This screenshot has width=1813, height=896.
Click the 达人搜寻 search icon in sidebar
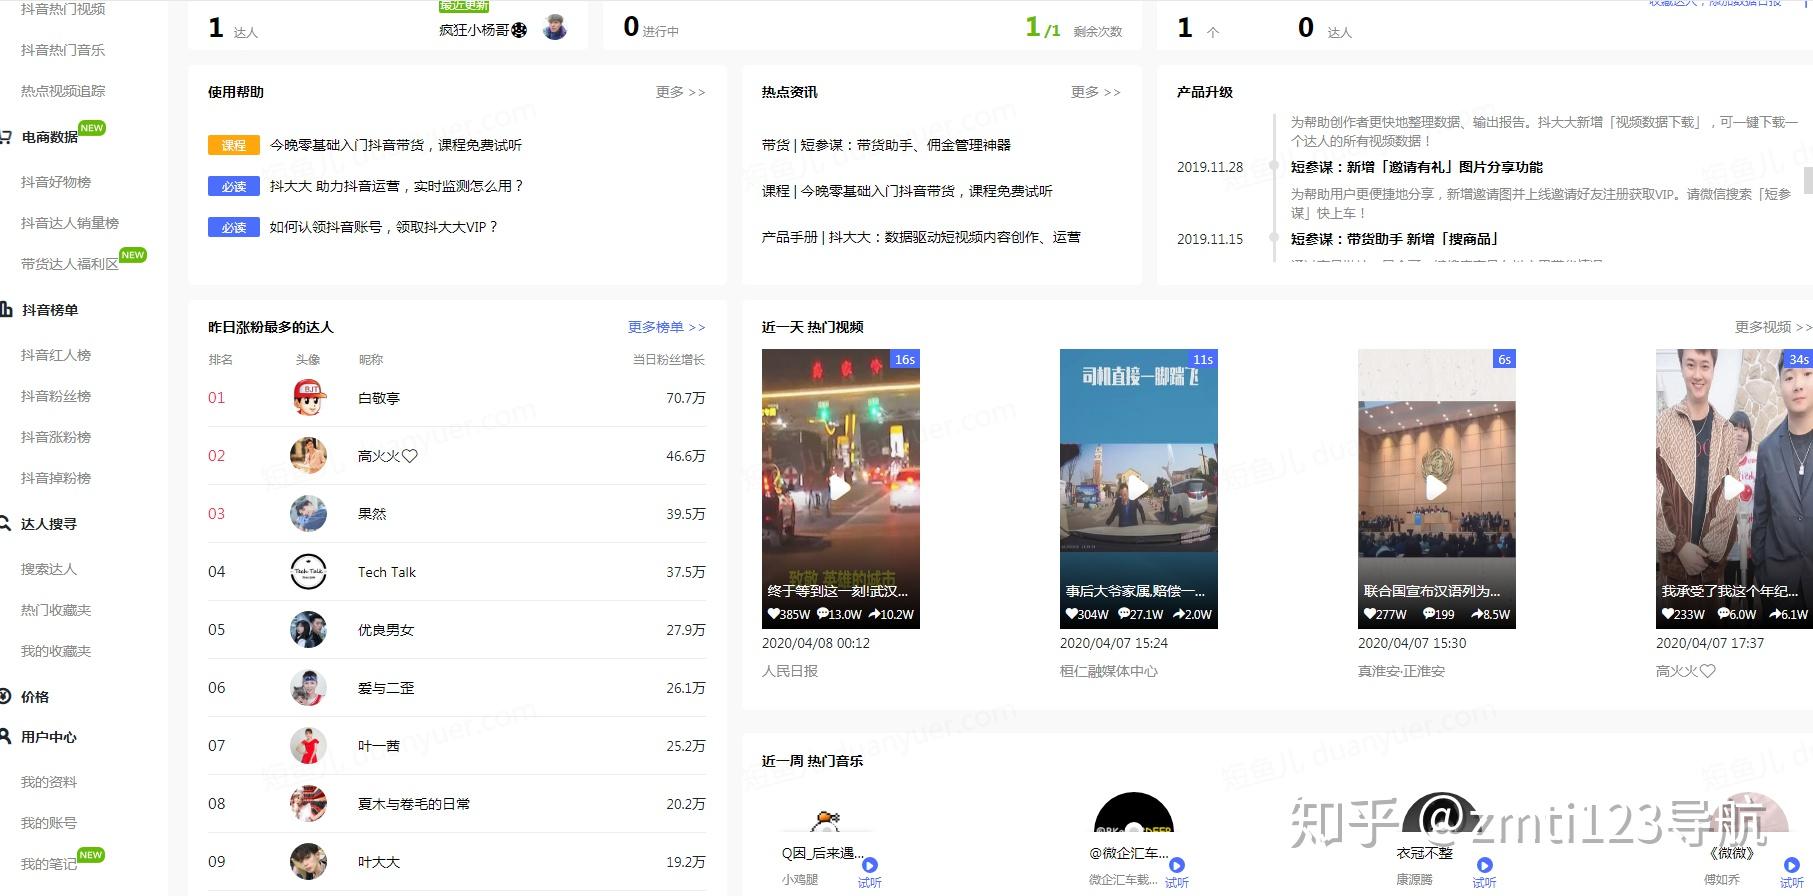tap(6, 523)
